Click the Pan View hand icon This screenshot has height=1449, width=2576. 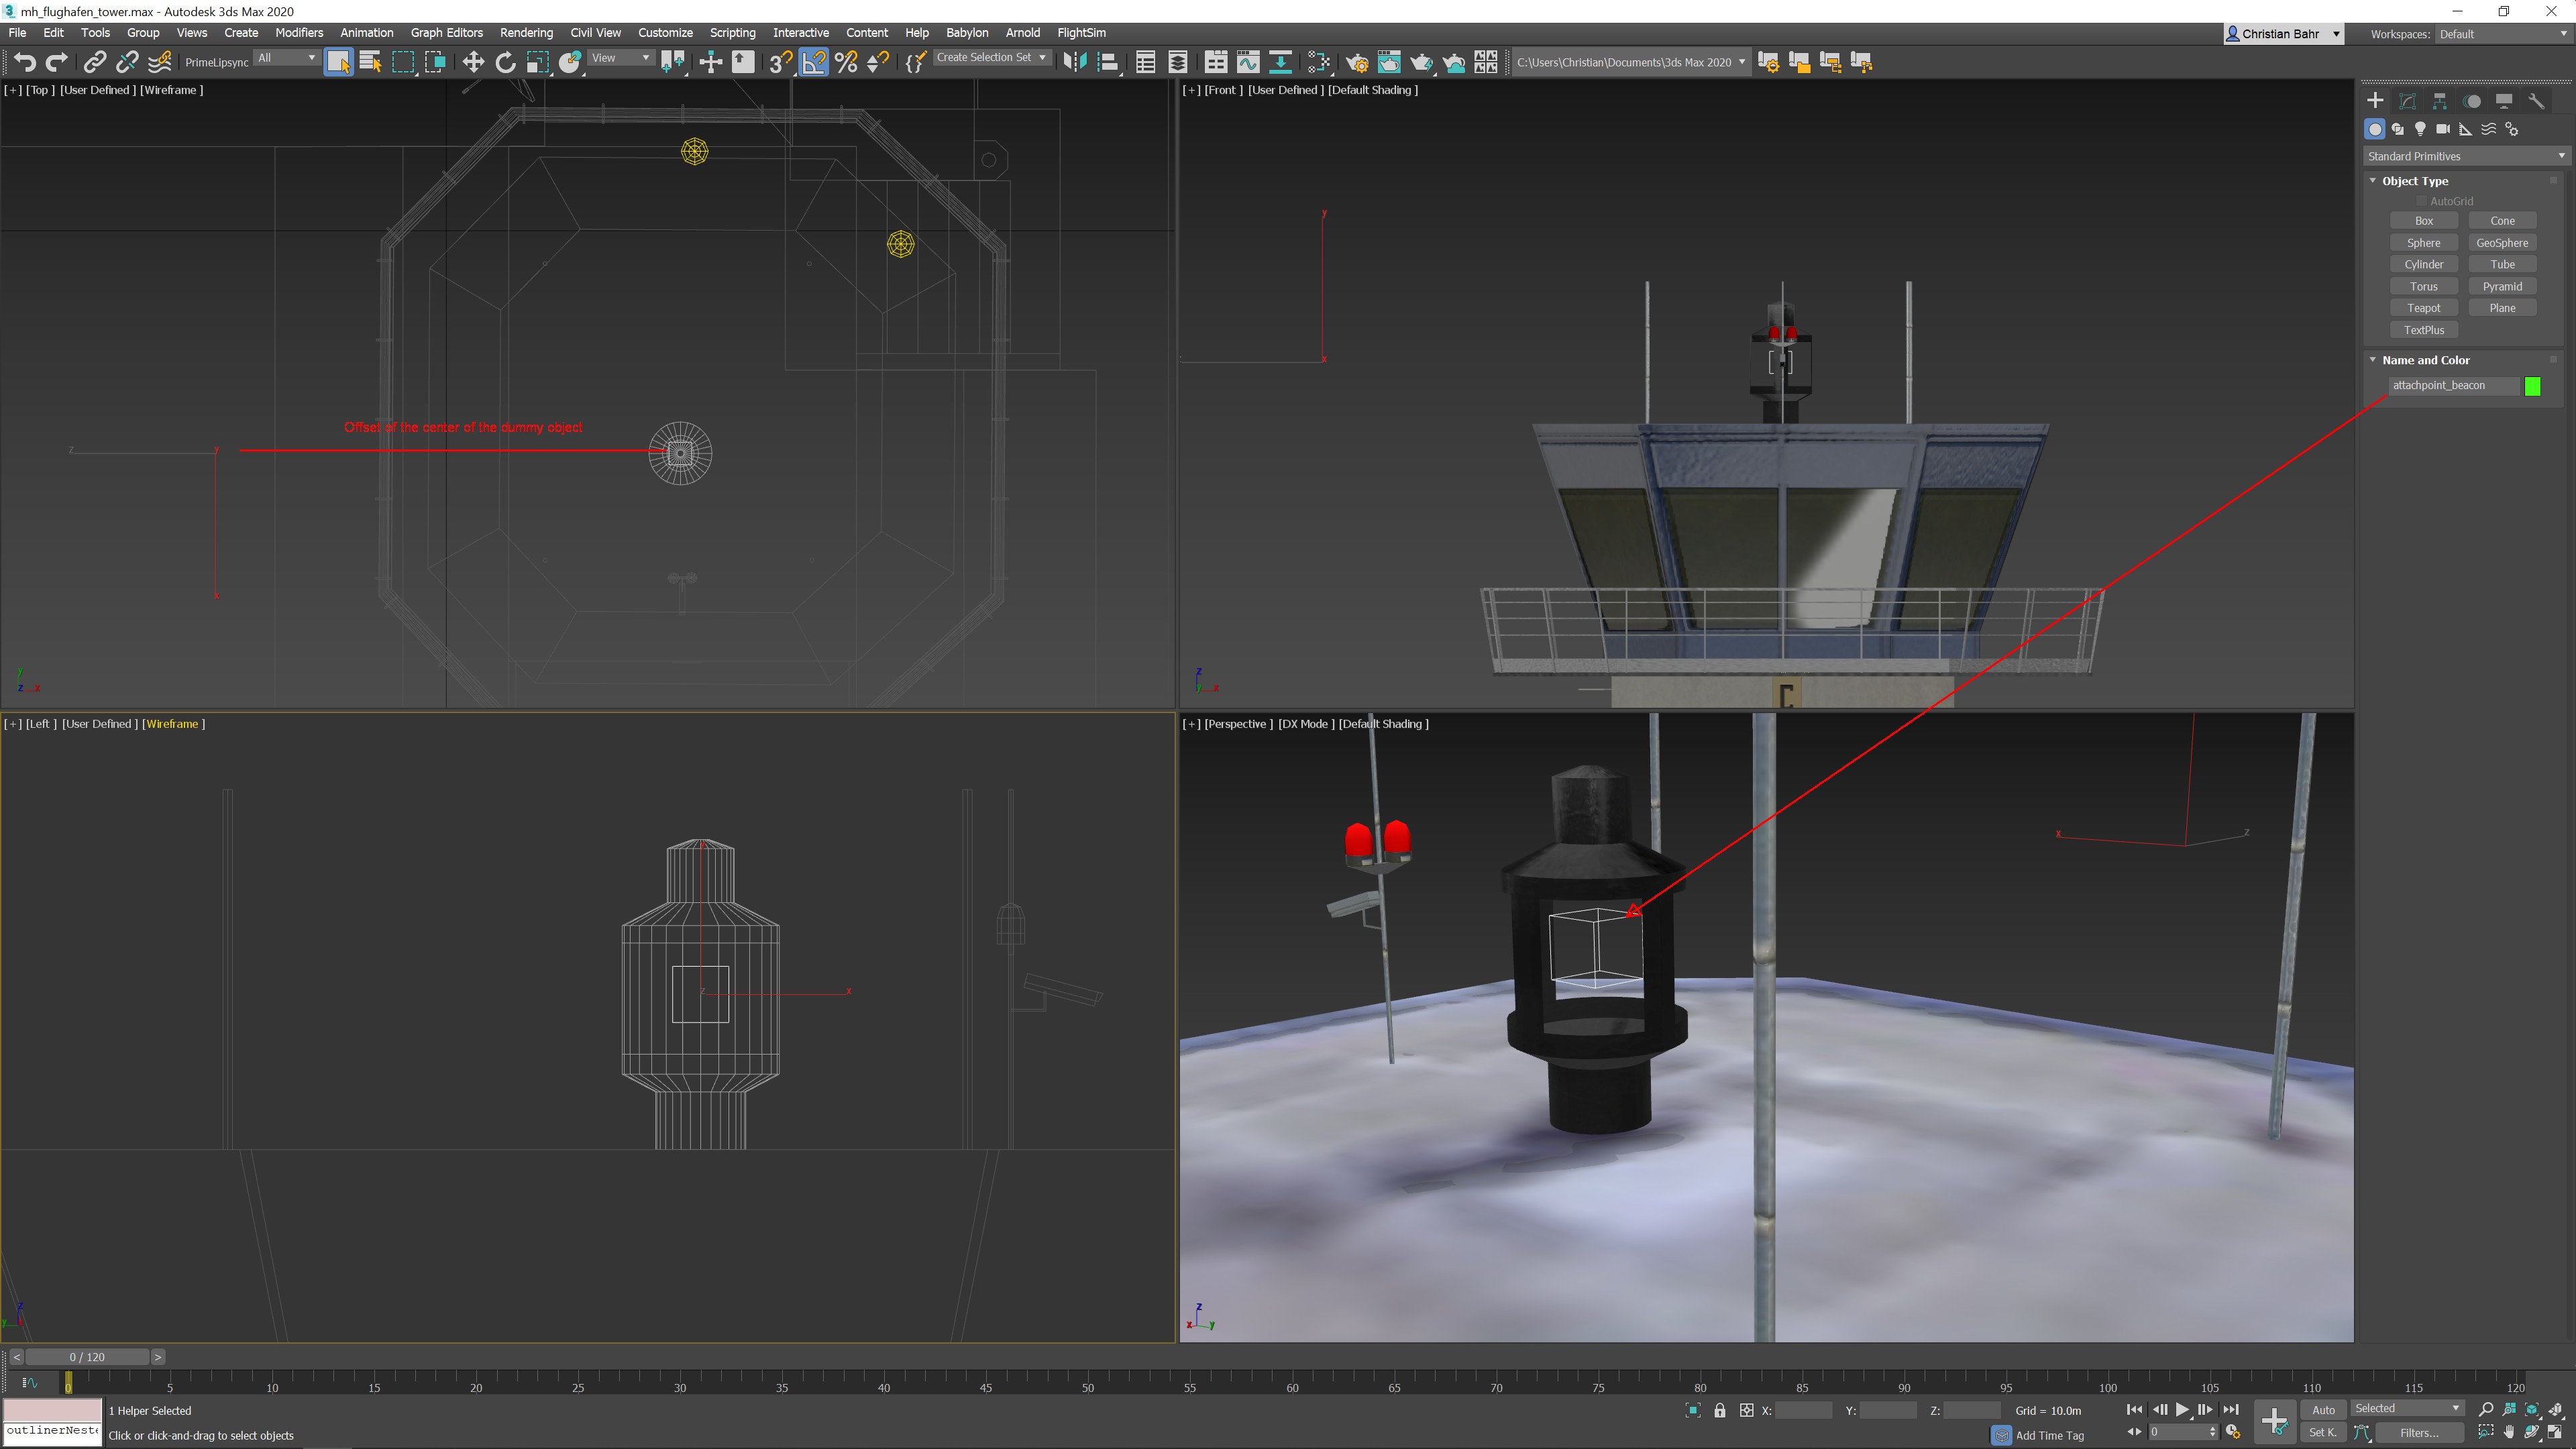(x=2508, y=1433)
